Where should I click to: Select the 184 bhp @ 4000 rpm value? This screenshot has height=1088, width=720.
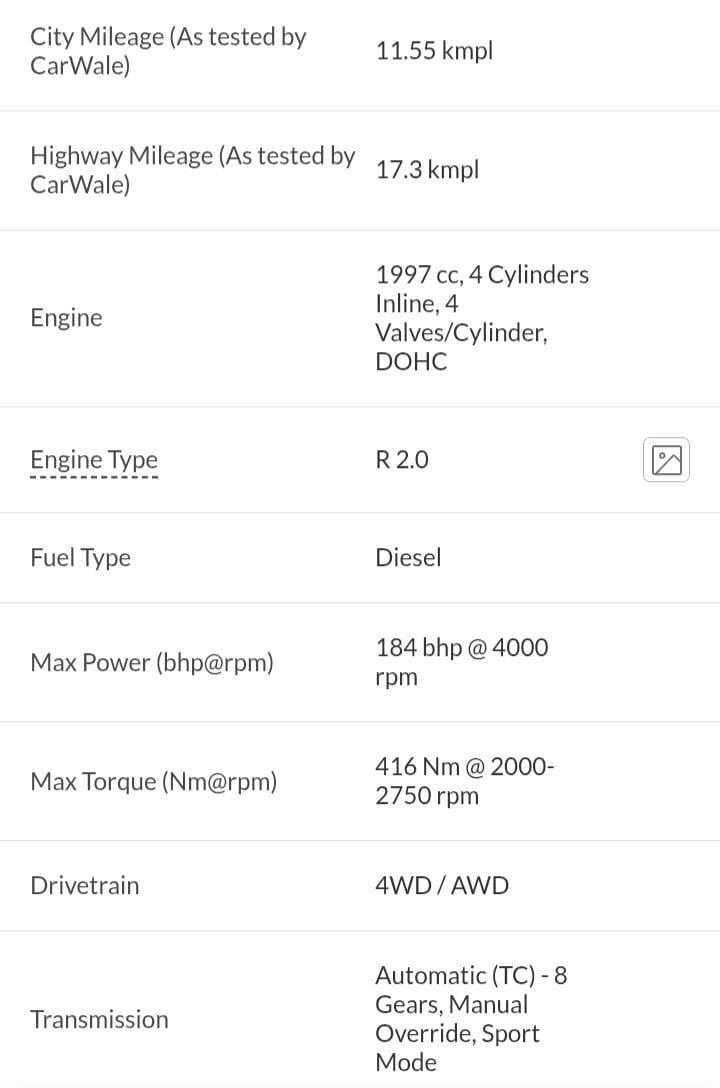[x=461, y=662]
